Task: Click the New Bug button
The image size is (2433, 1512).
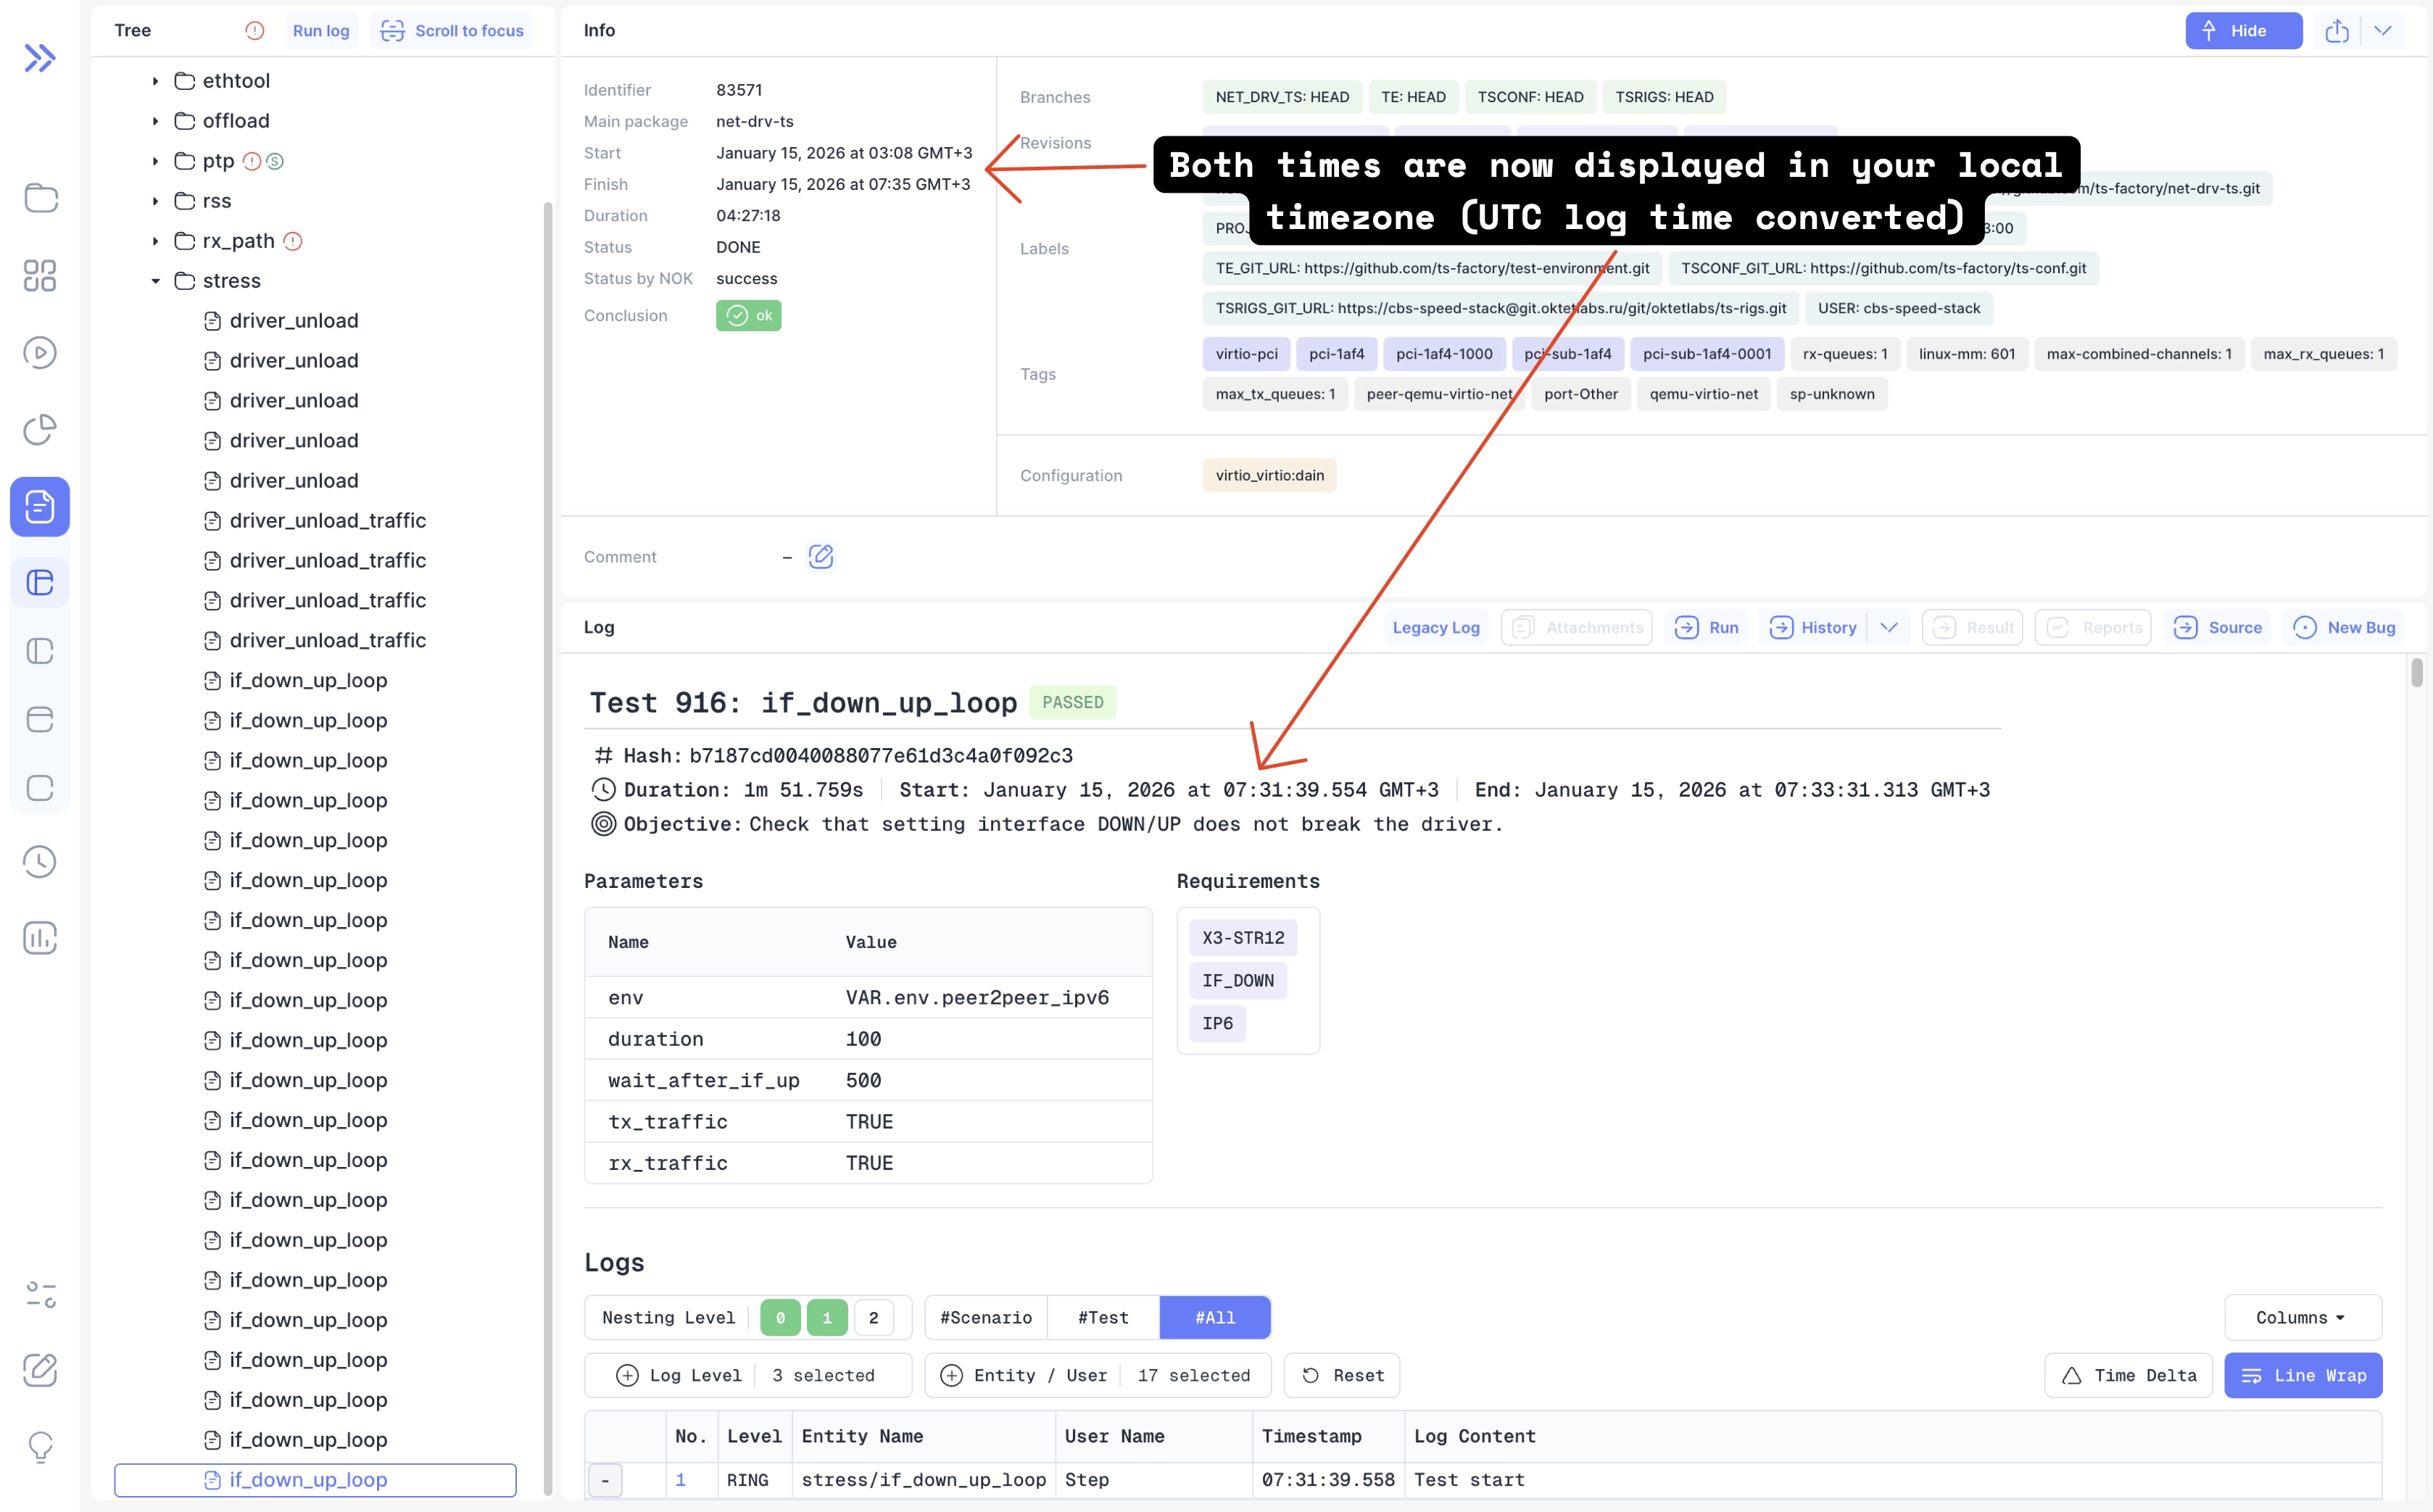Action: pos(2344,628)
